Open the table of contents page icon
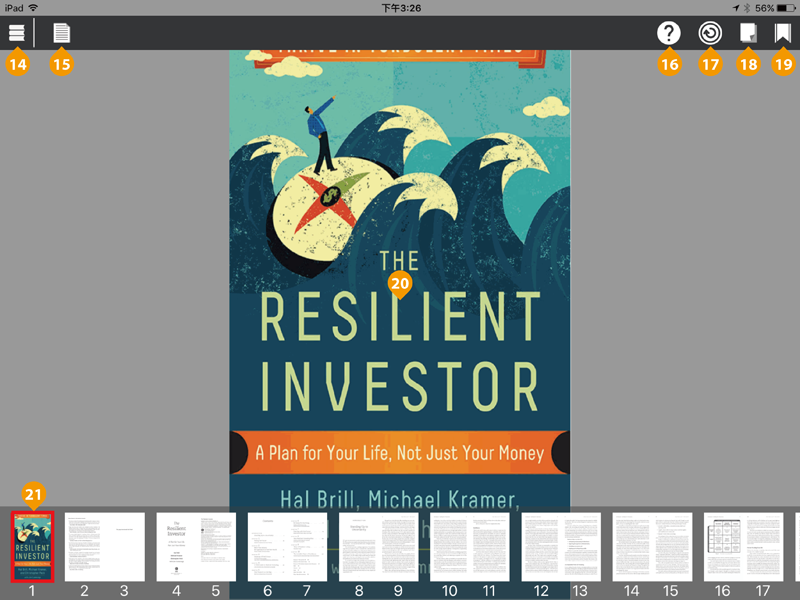 (x=61, y=33)
